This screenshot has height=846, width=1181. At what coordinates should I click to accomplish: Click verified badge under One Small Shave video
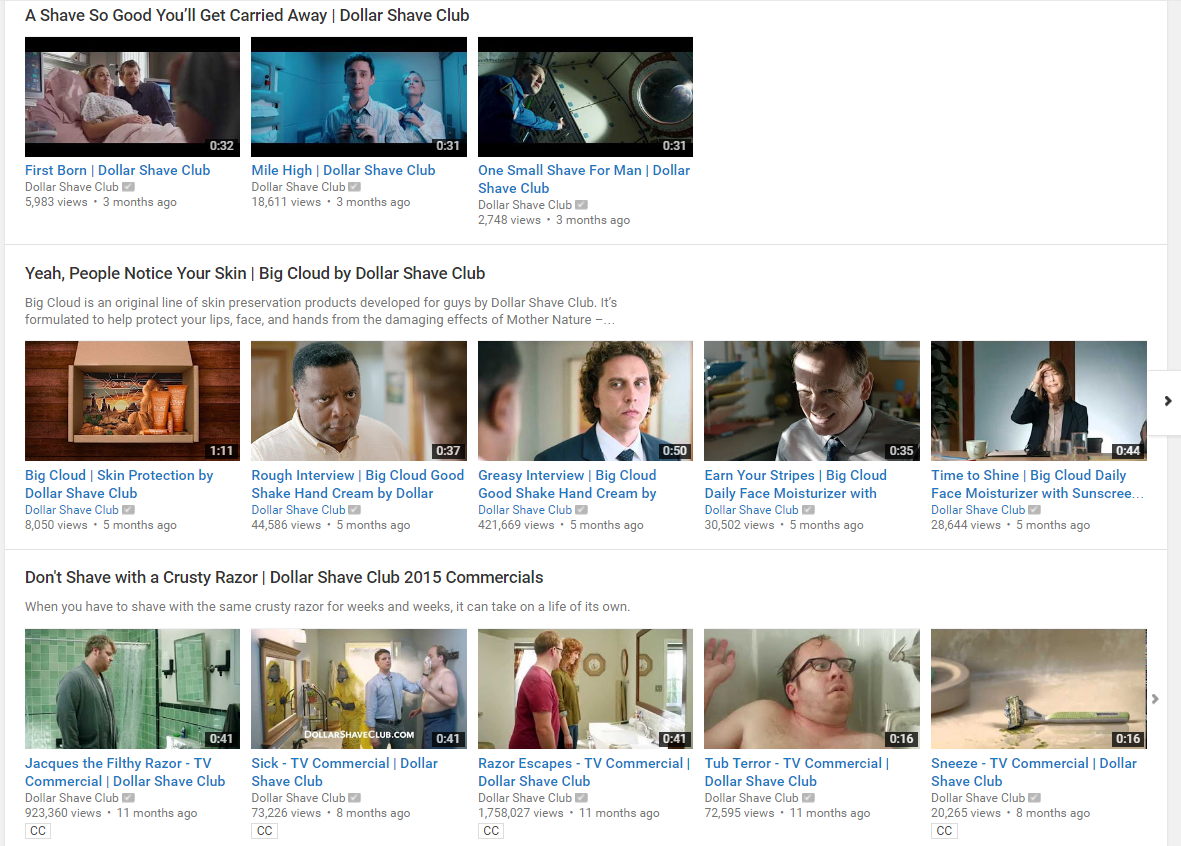pos(581,205)
